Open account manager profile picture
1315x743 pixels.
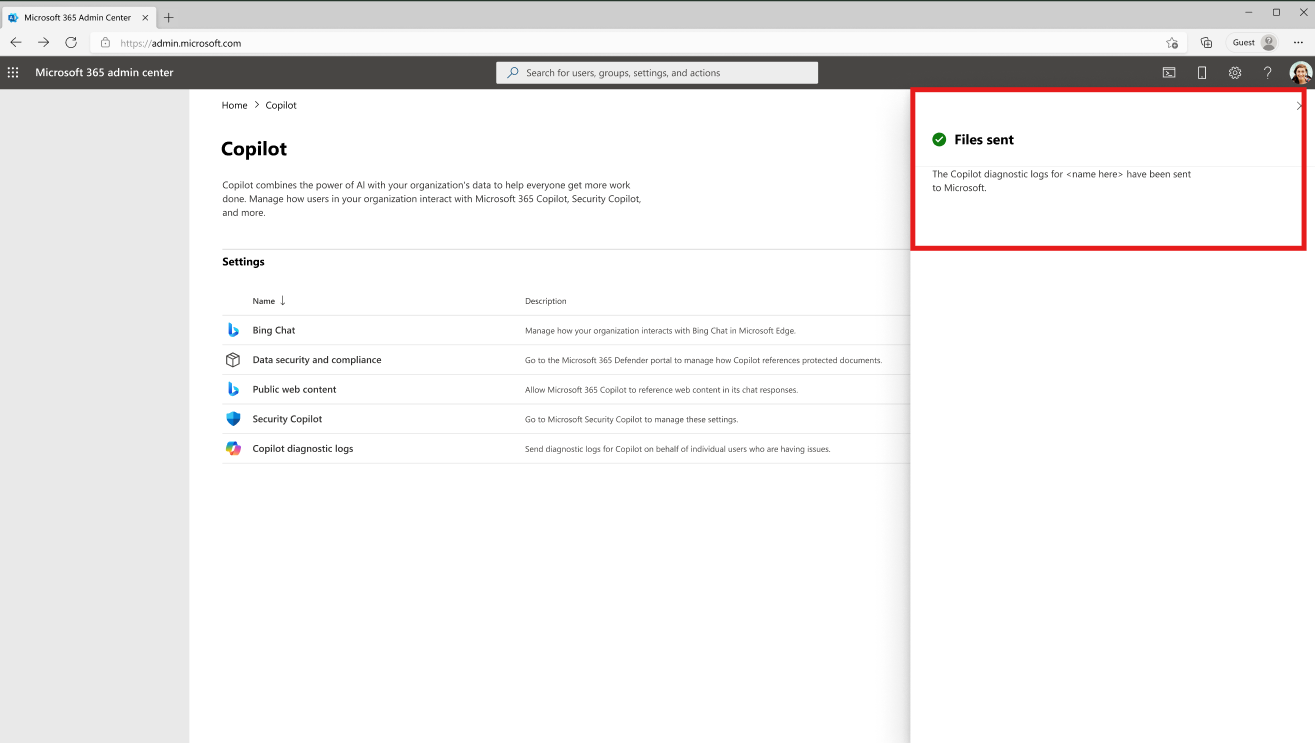[1300, 72]
